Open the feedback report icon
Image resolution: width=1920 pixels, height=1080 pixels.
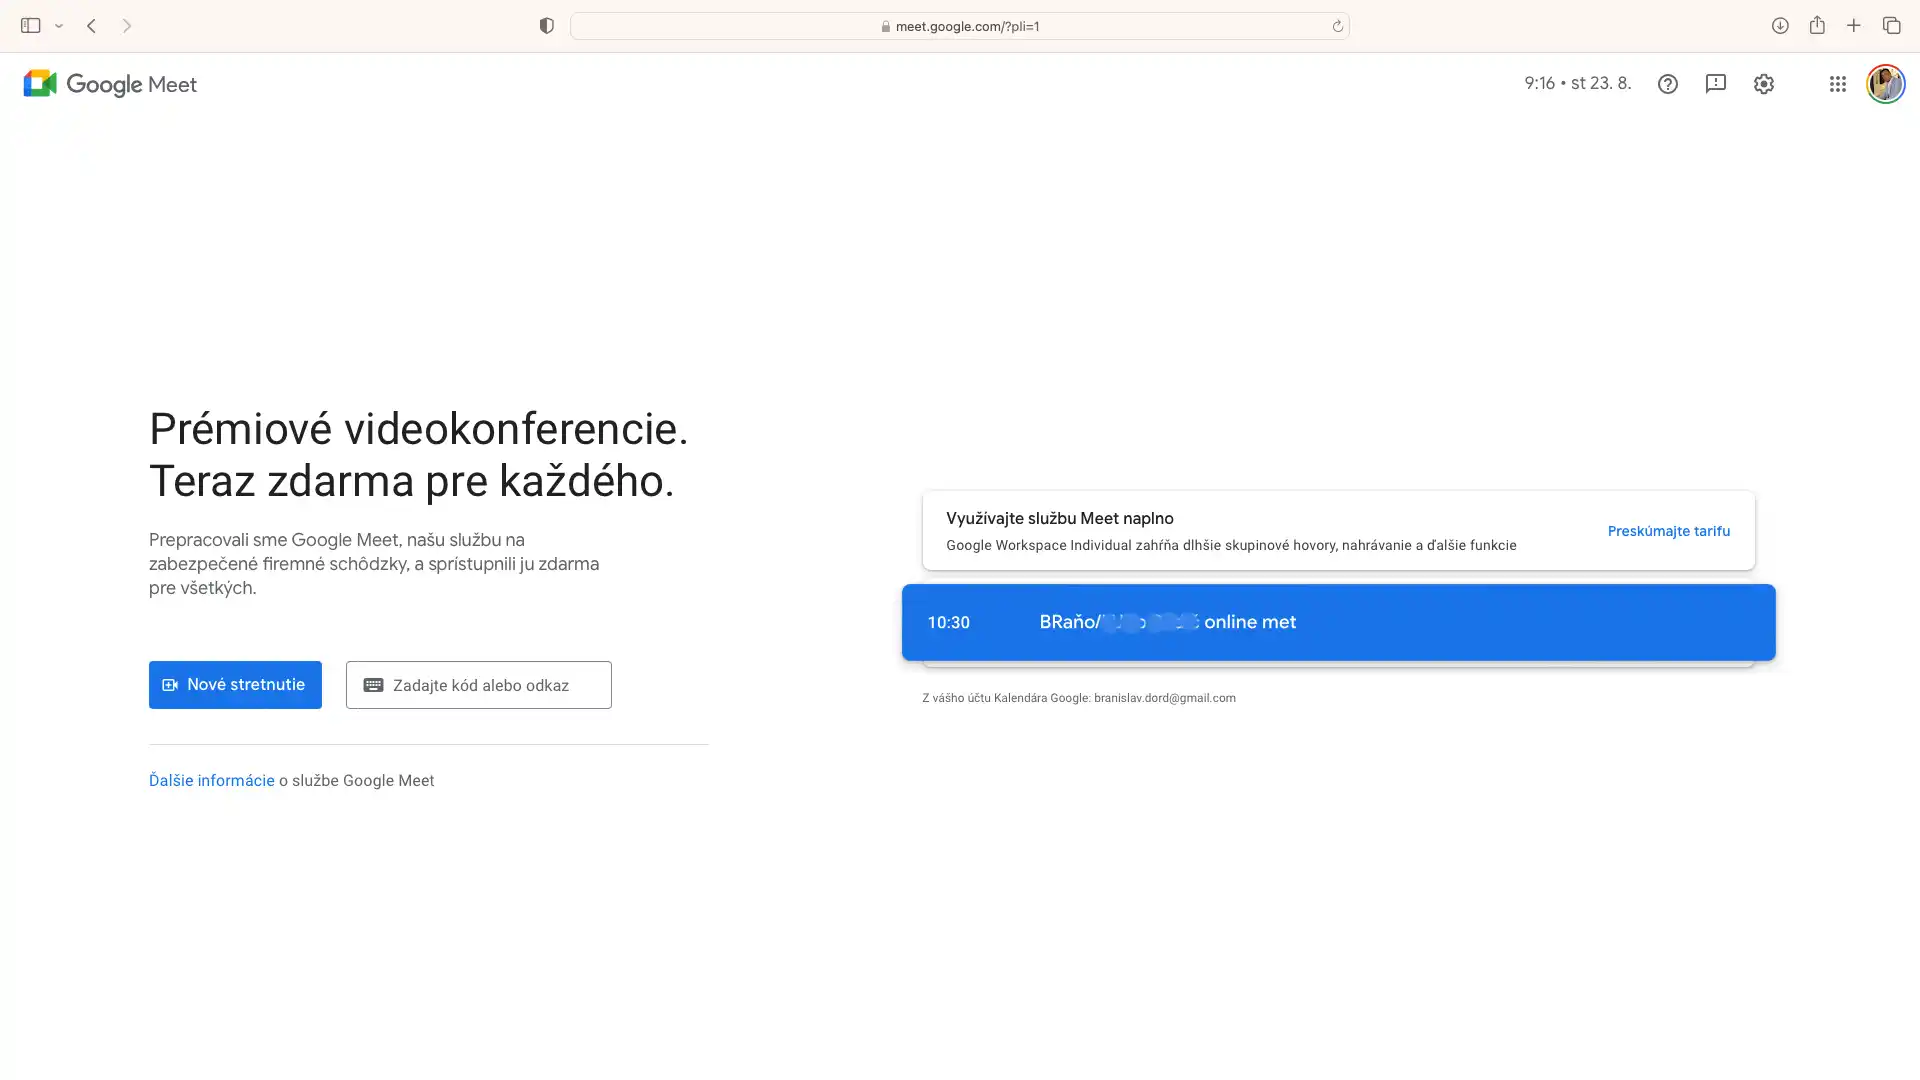coord(1717,84)
